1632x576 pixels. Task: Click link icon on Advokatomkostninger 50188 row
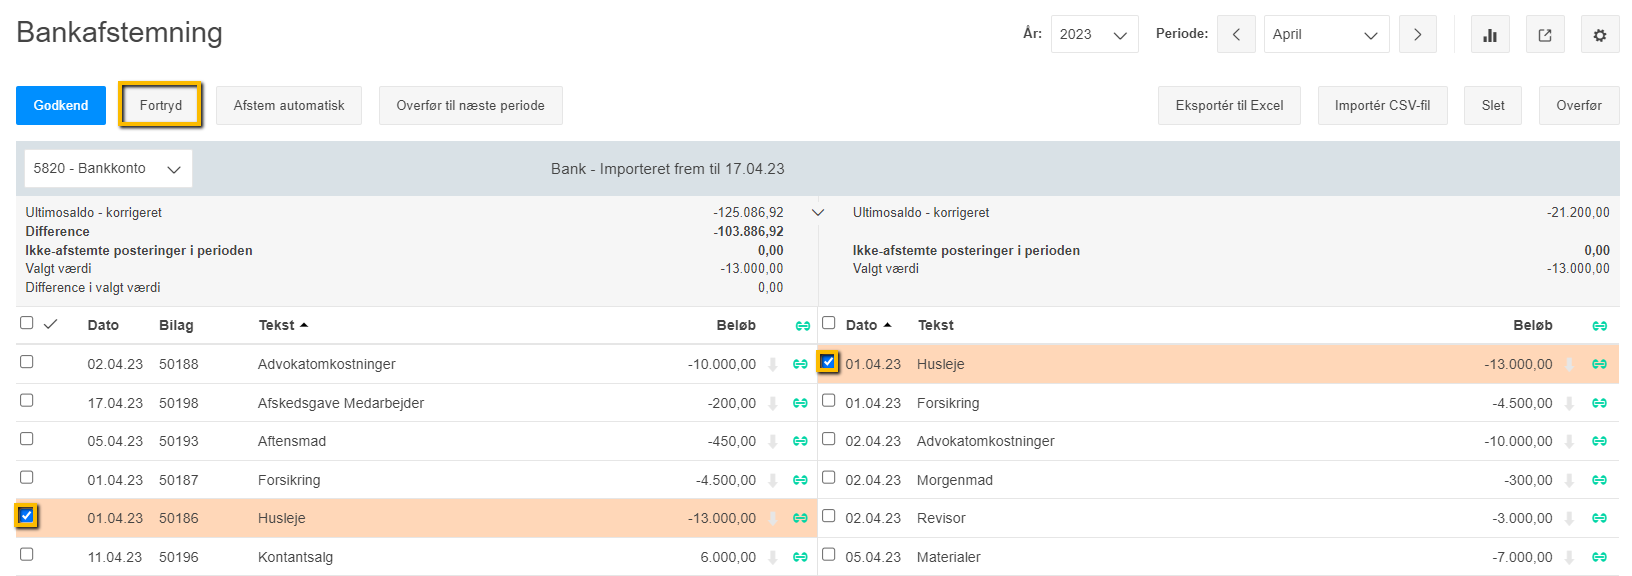pos(800,364)
